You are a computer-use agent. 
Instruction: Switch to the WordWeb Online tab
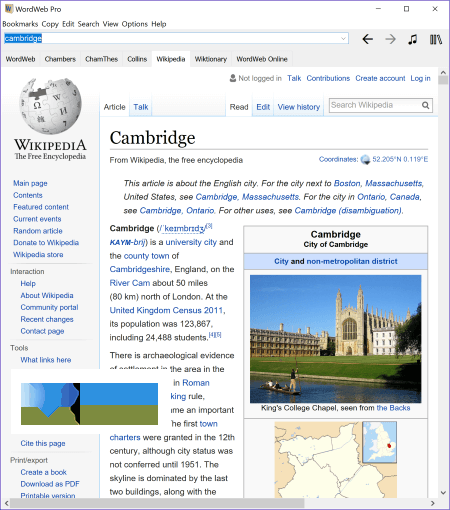(262, 59)
